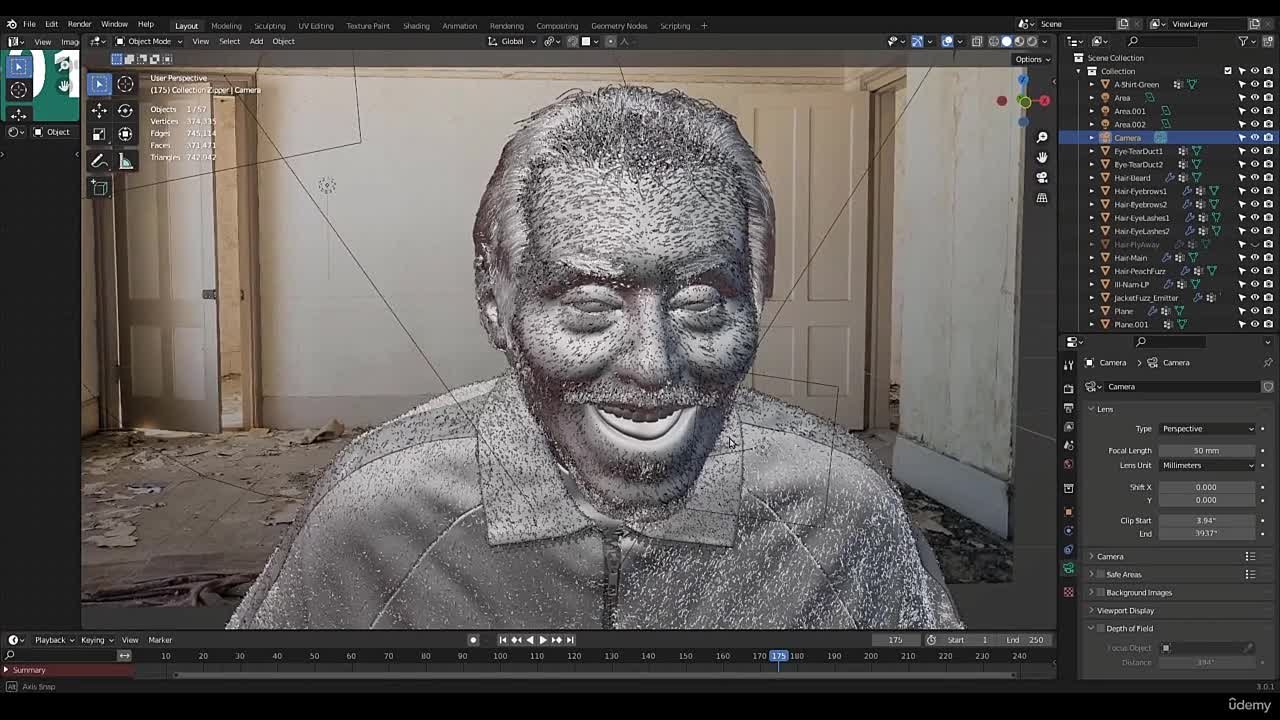This screenshot has width=1280, height=720.
Task: Enable the Depth of Field checkbox
Action: [x=1100, y=629]
